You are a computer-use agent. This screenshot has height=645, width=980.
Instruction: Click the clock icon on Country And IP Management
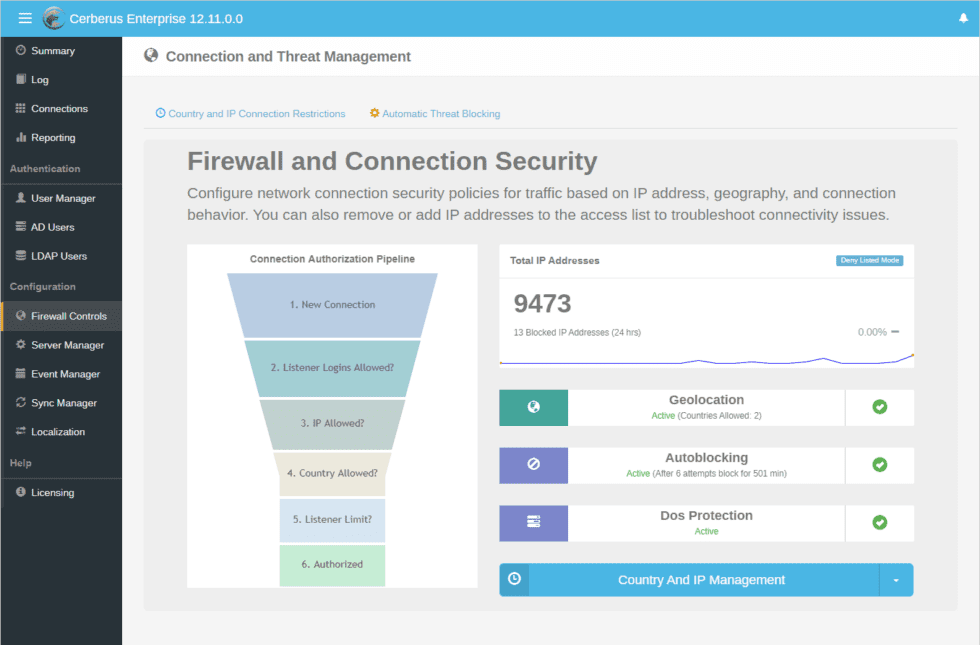(x=514, y=580)
